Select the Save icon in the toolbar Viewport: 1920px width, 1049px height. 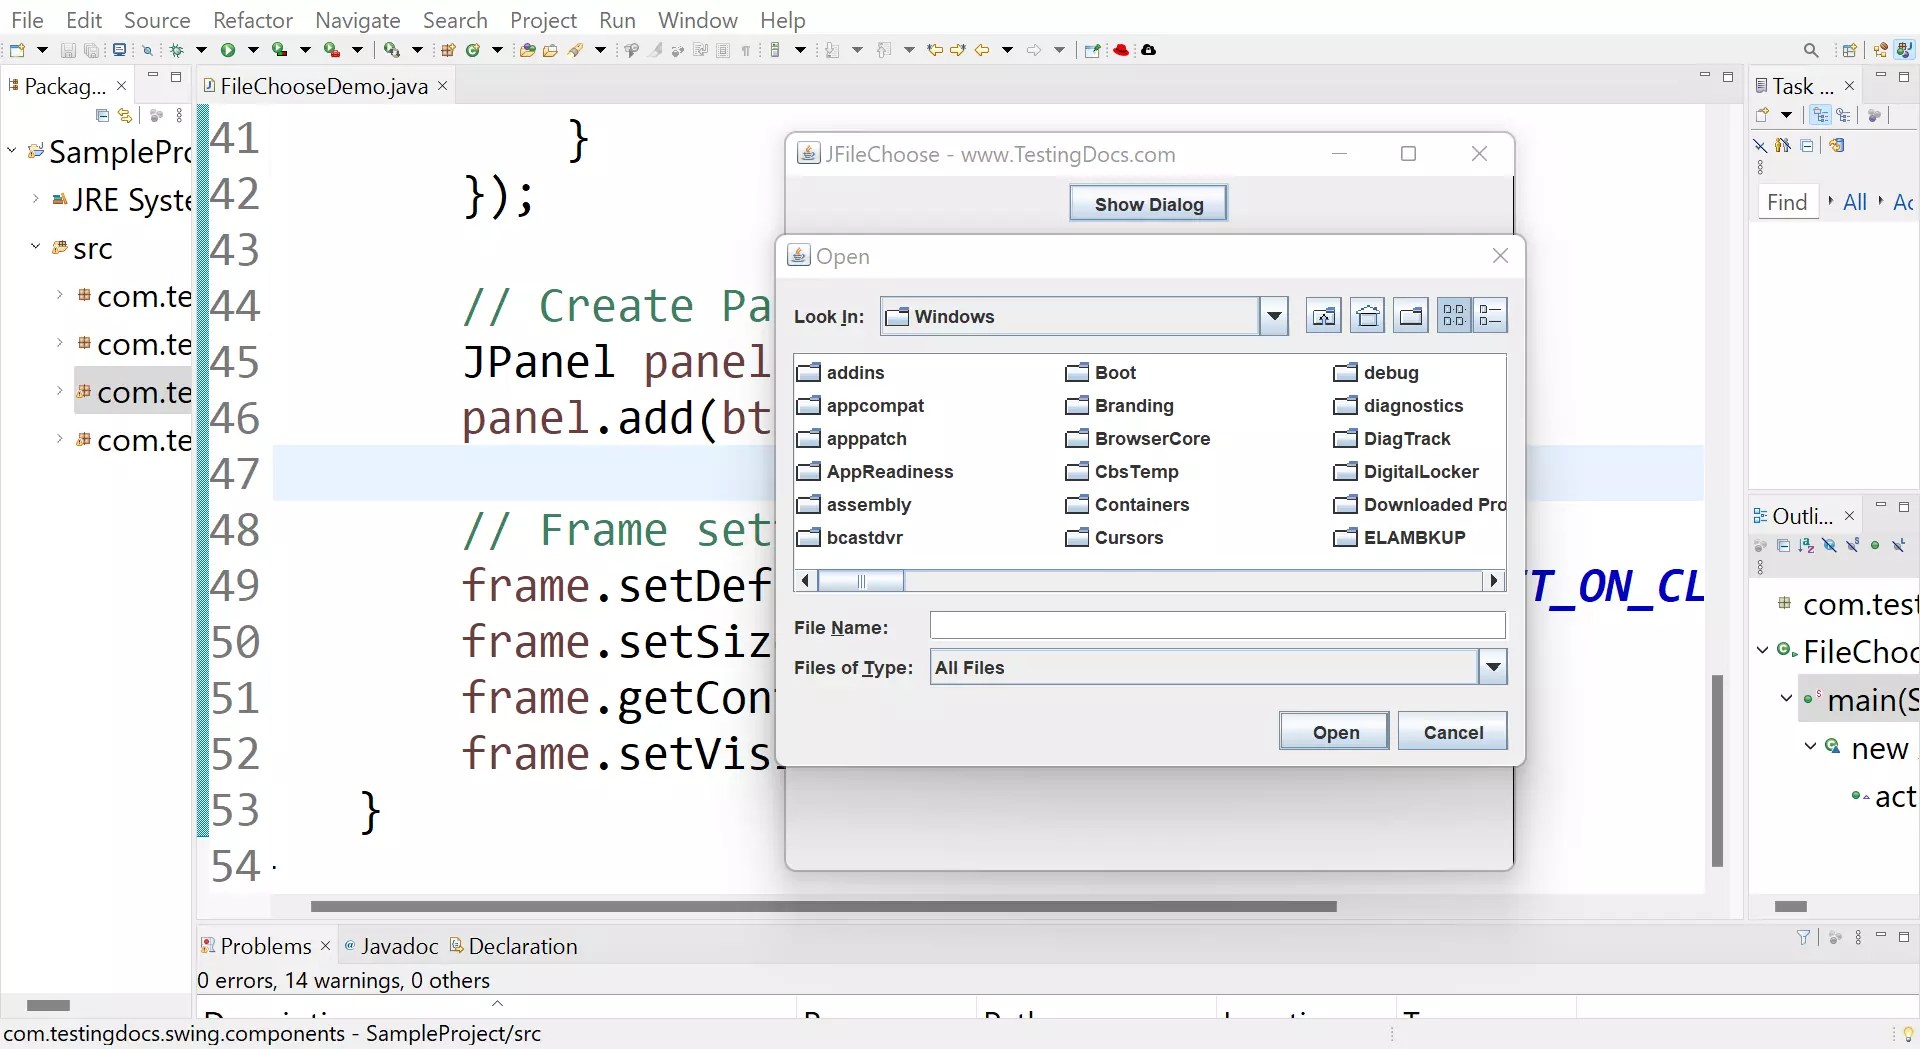68,50
